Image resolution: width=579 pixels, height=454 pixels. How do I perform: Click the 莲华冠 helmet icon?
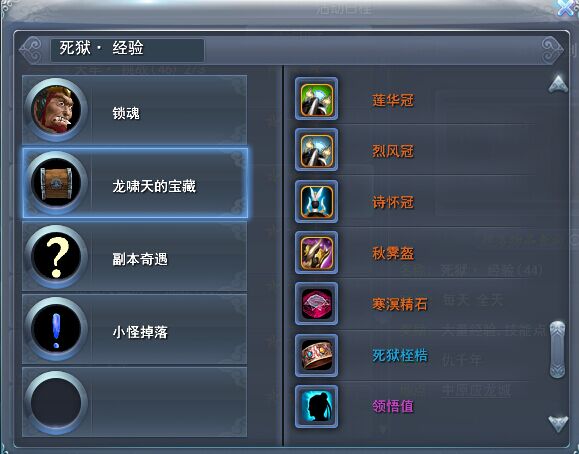[316, 99]
